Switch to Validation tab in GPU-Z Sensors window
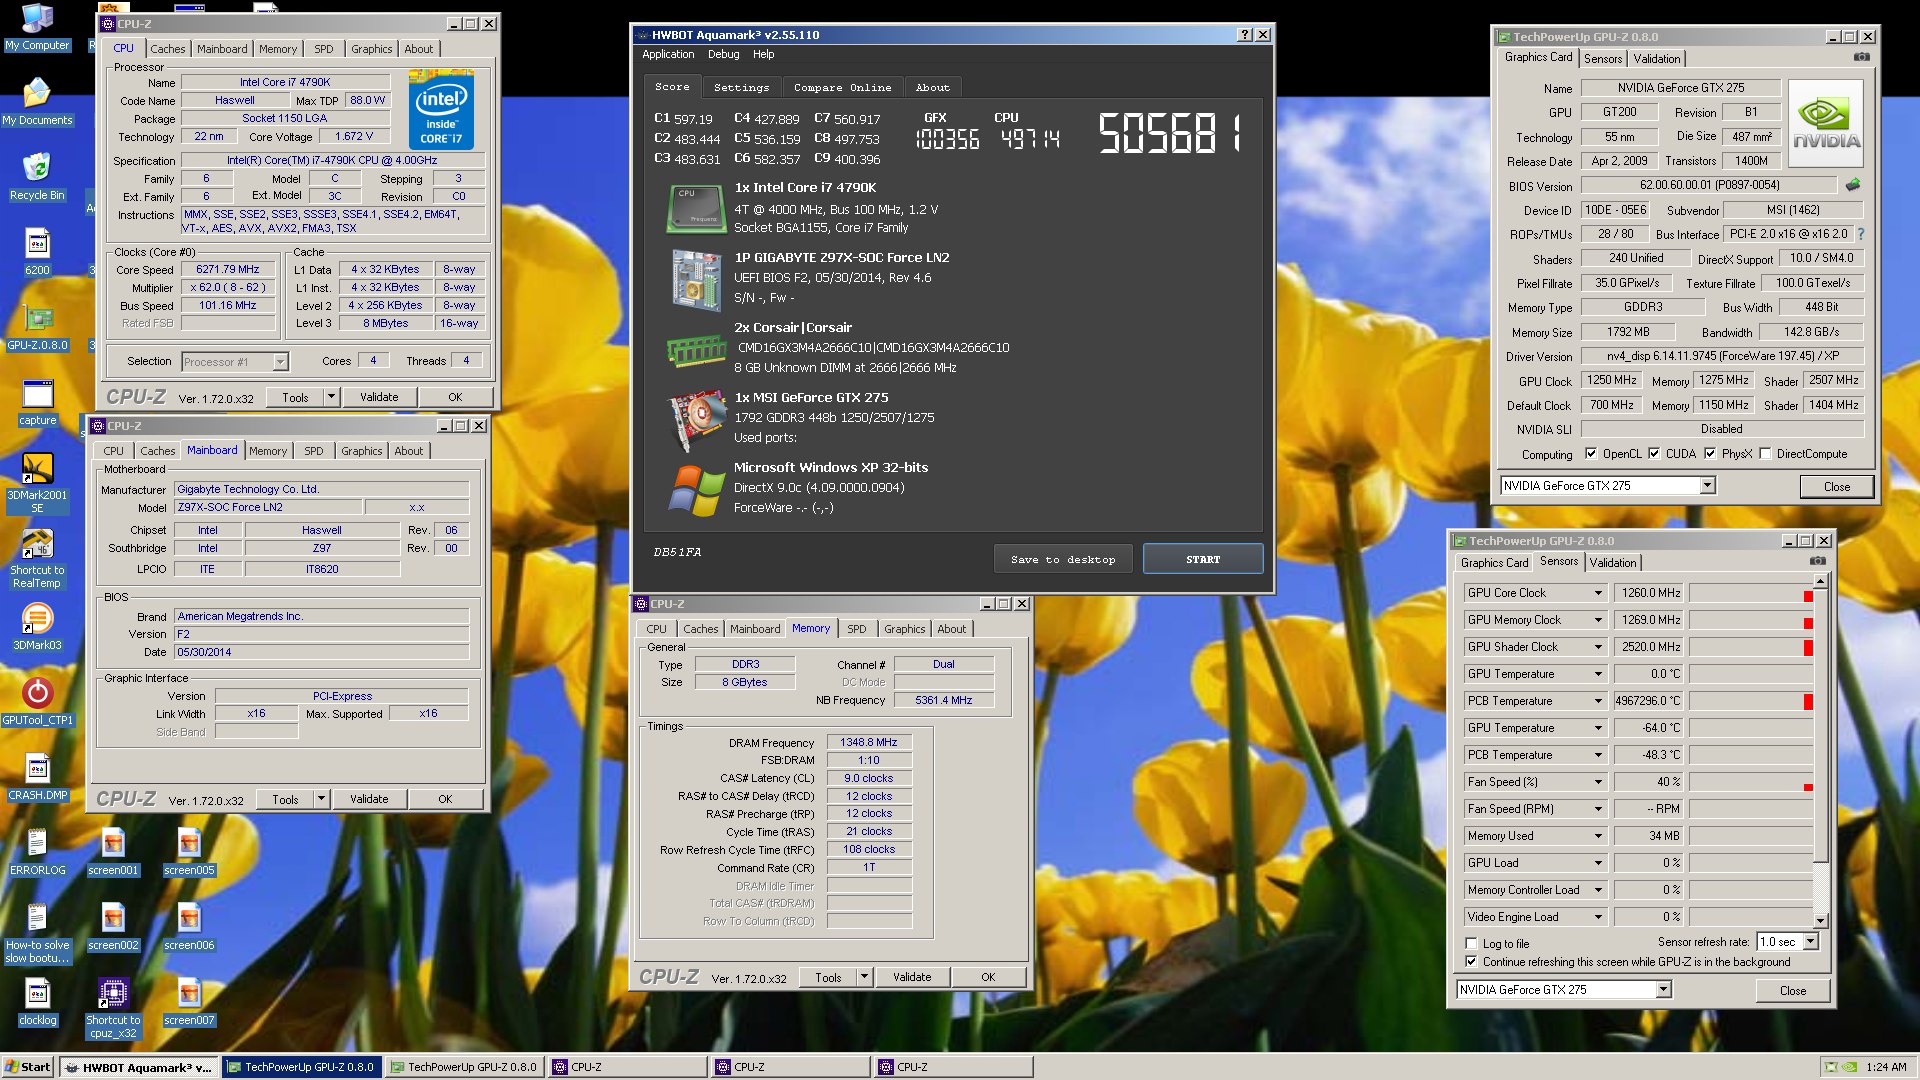 (1613, 563)
